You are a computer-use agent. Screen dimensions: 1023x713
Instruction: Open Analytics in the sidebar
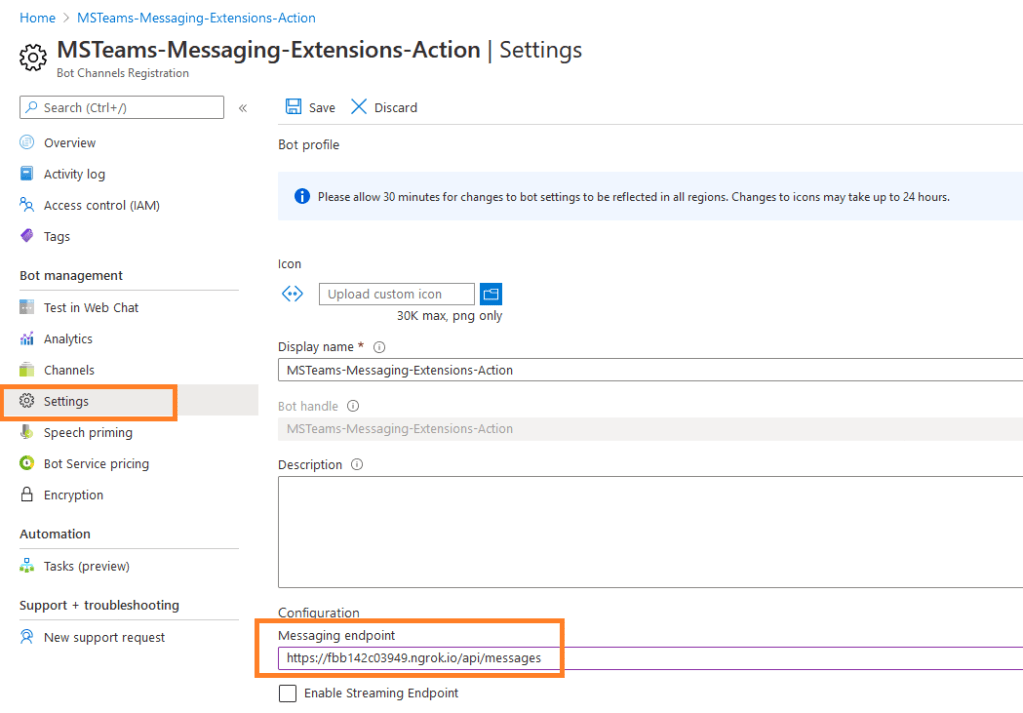coord(68,339)
